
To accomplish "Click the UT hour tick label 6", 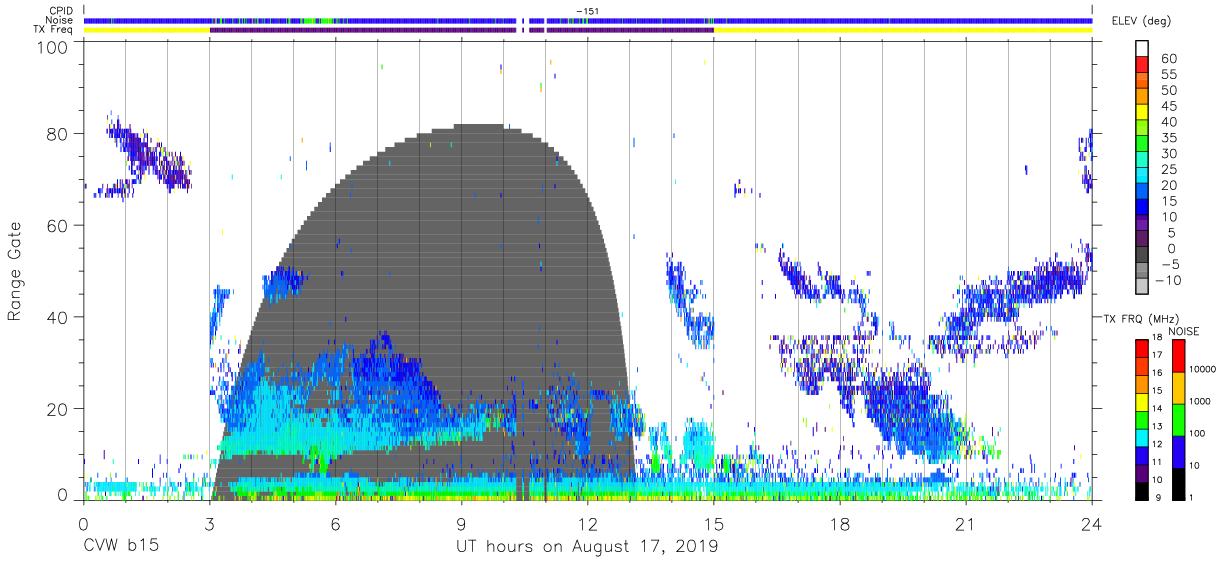I will pyautogui.click(x=335, y=525).
